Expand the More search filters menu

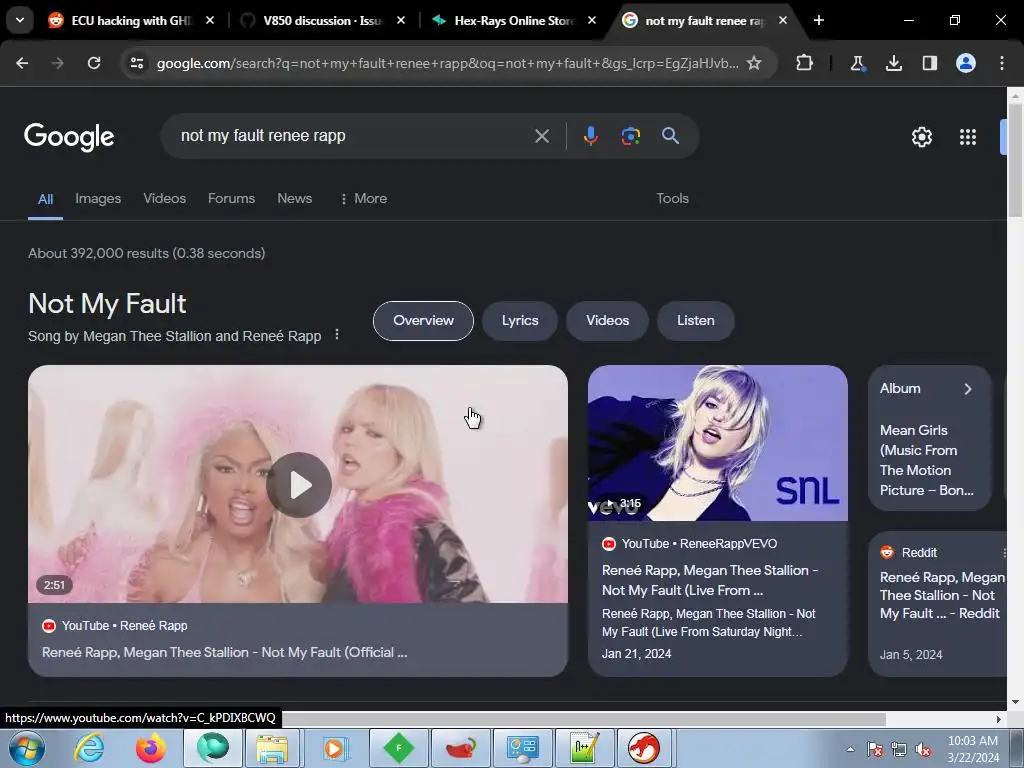pos(364,198)
